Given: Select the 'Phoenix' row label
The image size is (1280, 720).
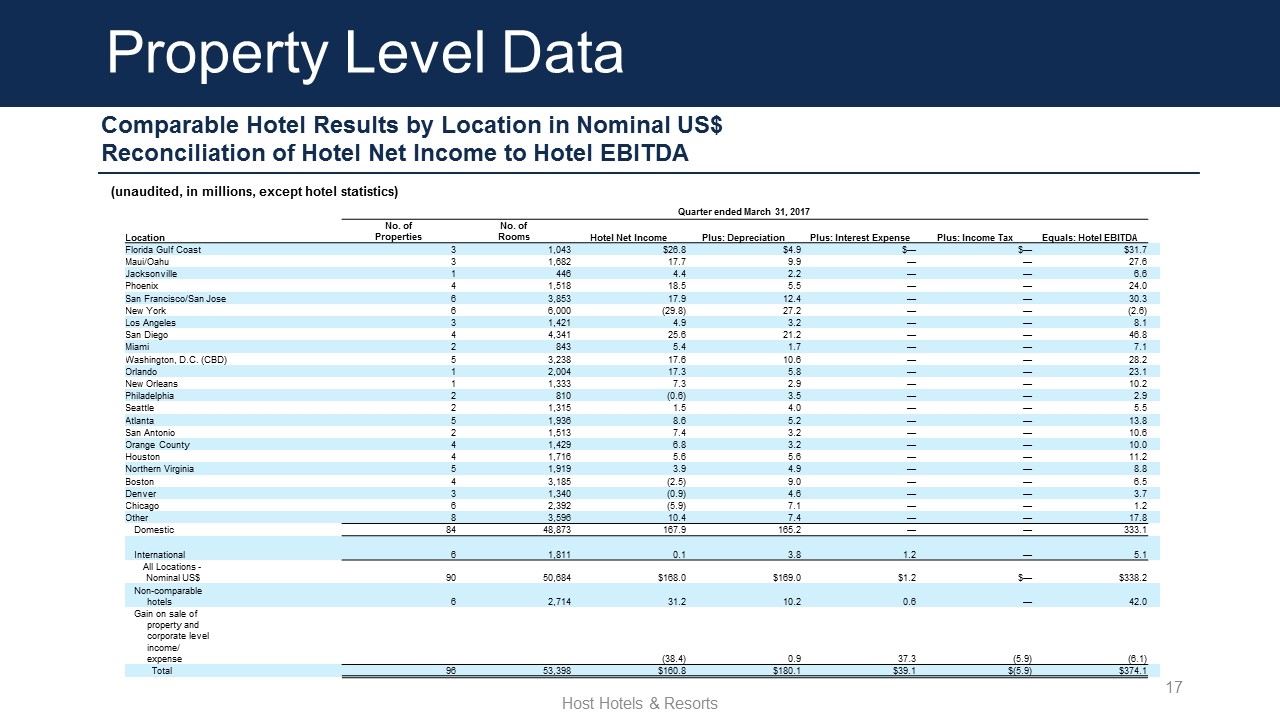Looking at the screenshot, I should pyautogui.click(x=142, y=286).
